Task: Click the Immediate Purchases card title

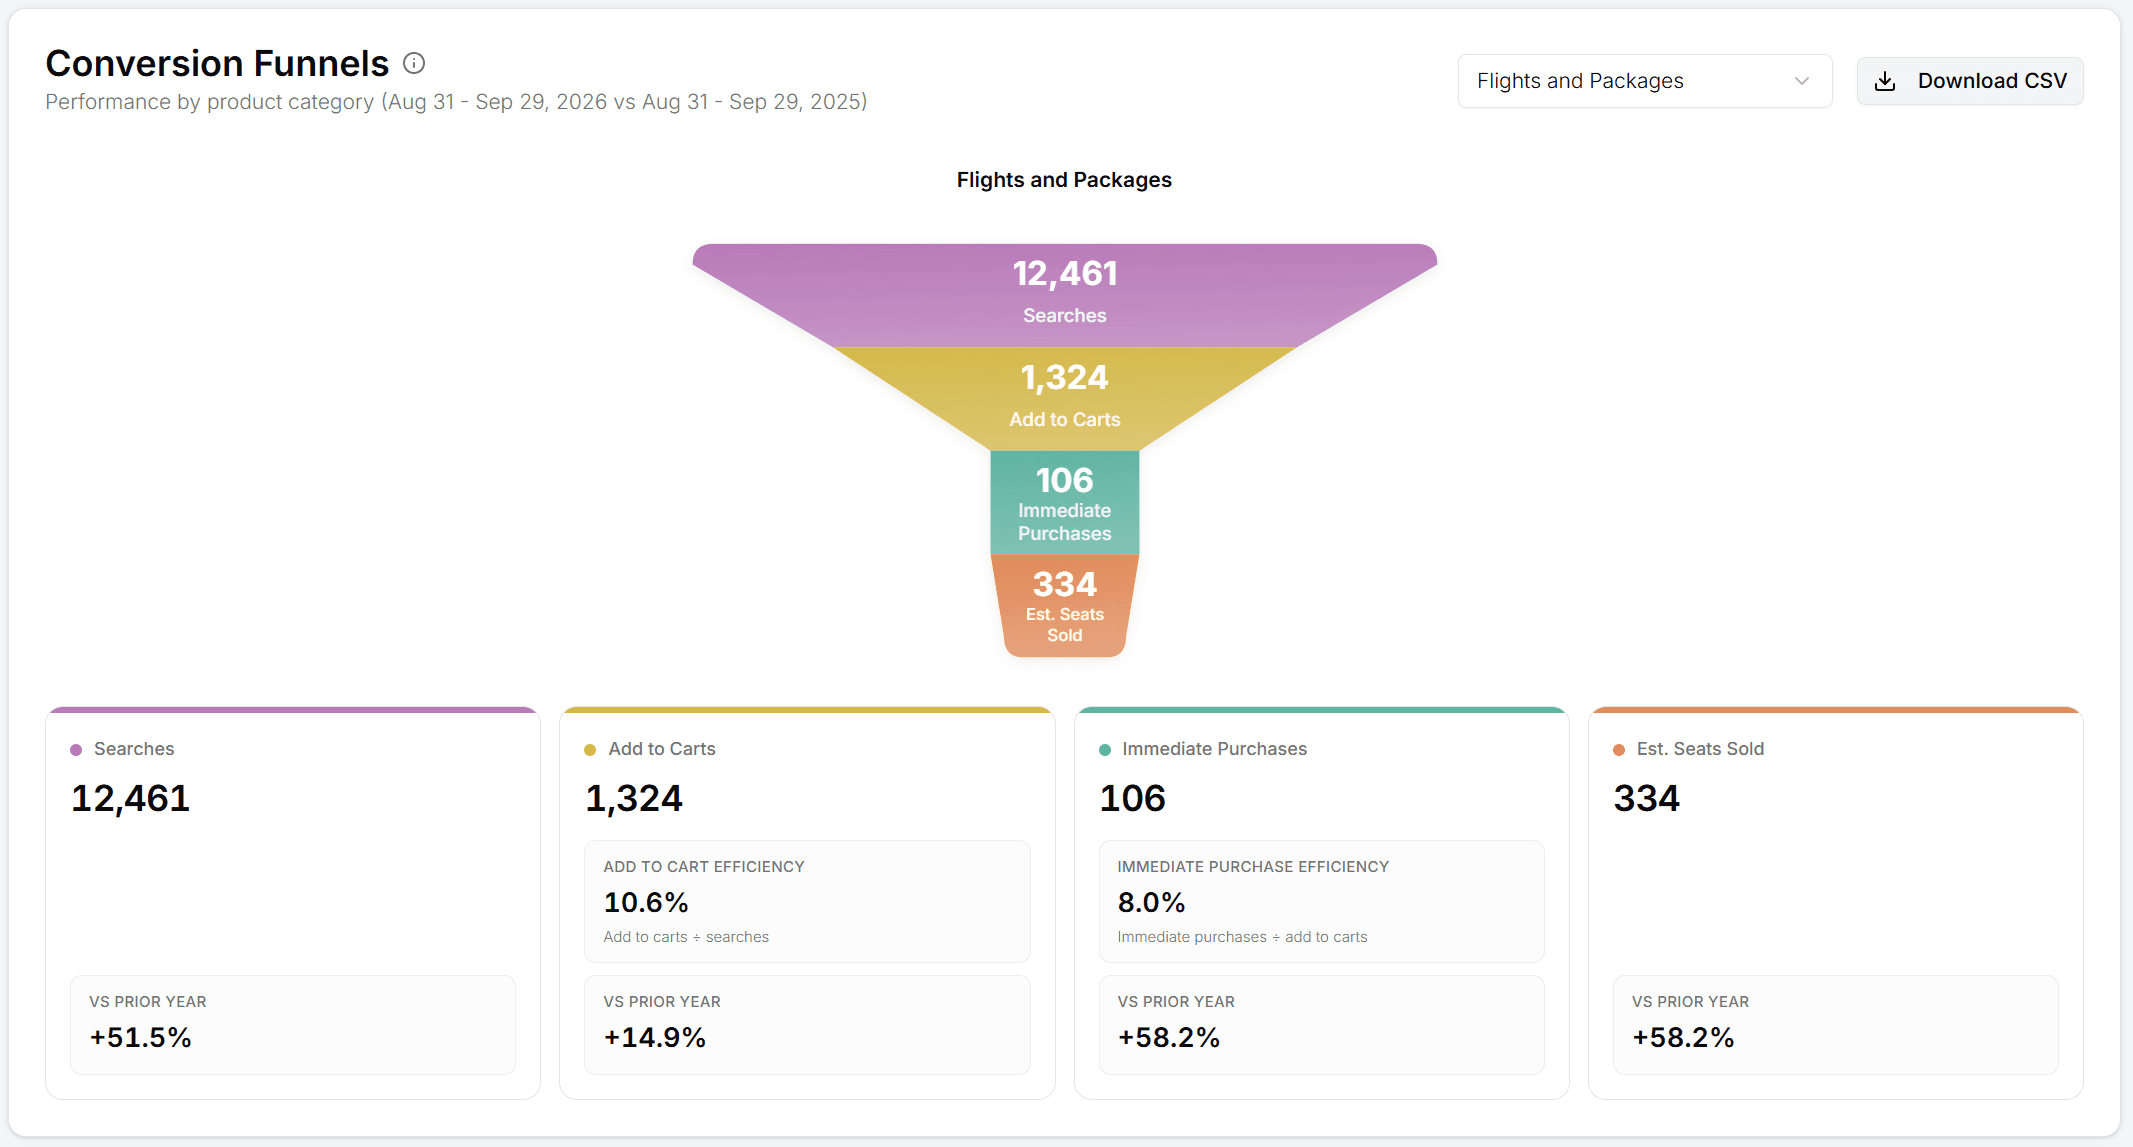Action: pos(1214,749)
